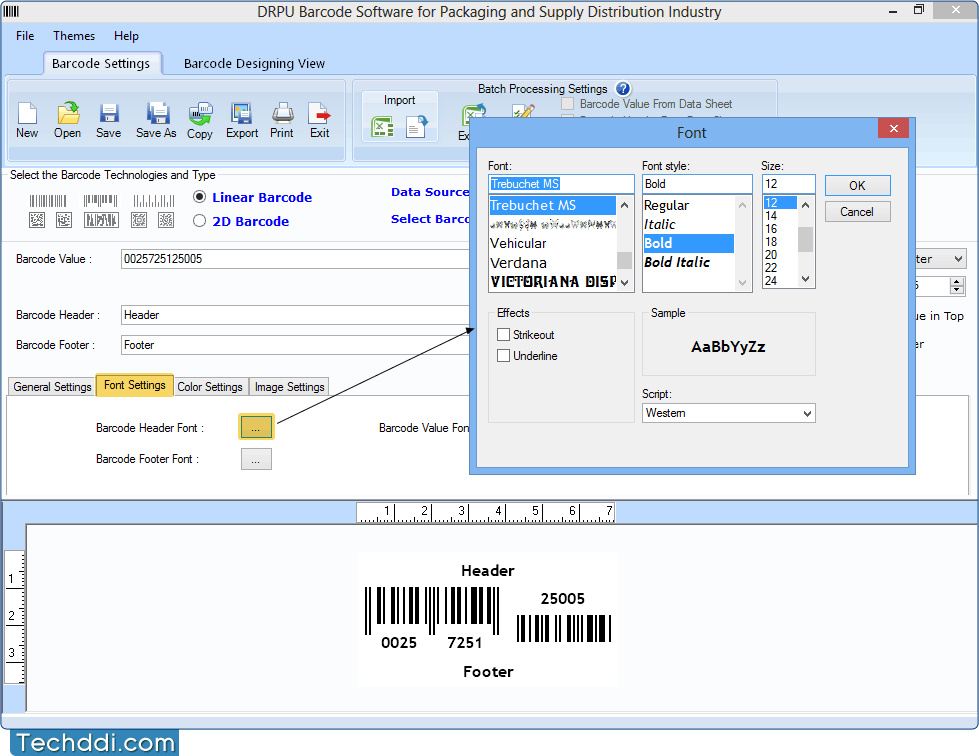Open Batch Processing help icon
Image resolution: width=979 pixels, height=756 pixels.
point(622,89)
